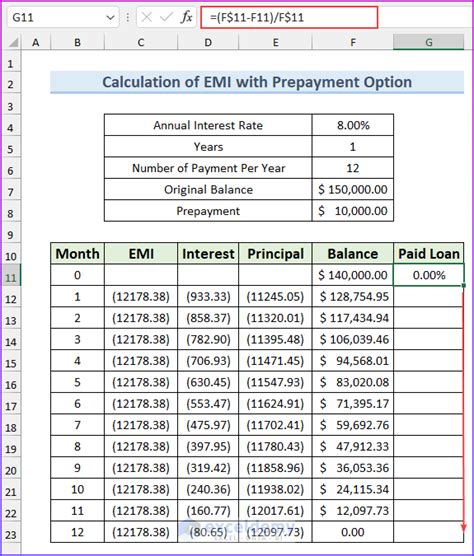This screenshot has height=556, width=474.
Task: Select the $ 117,434.94 balance cell
Action: 353,318
